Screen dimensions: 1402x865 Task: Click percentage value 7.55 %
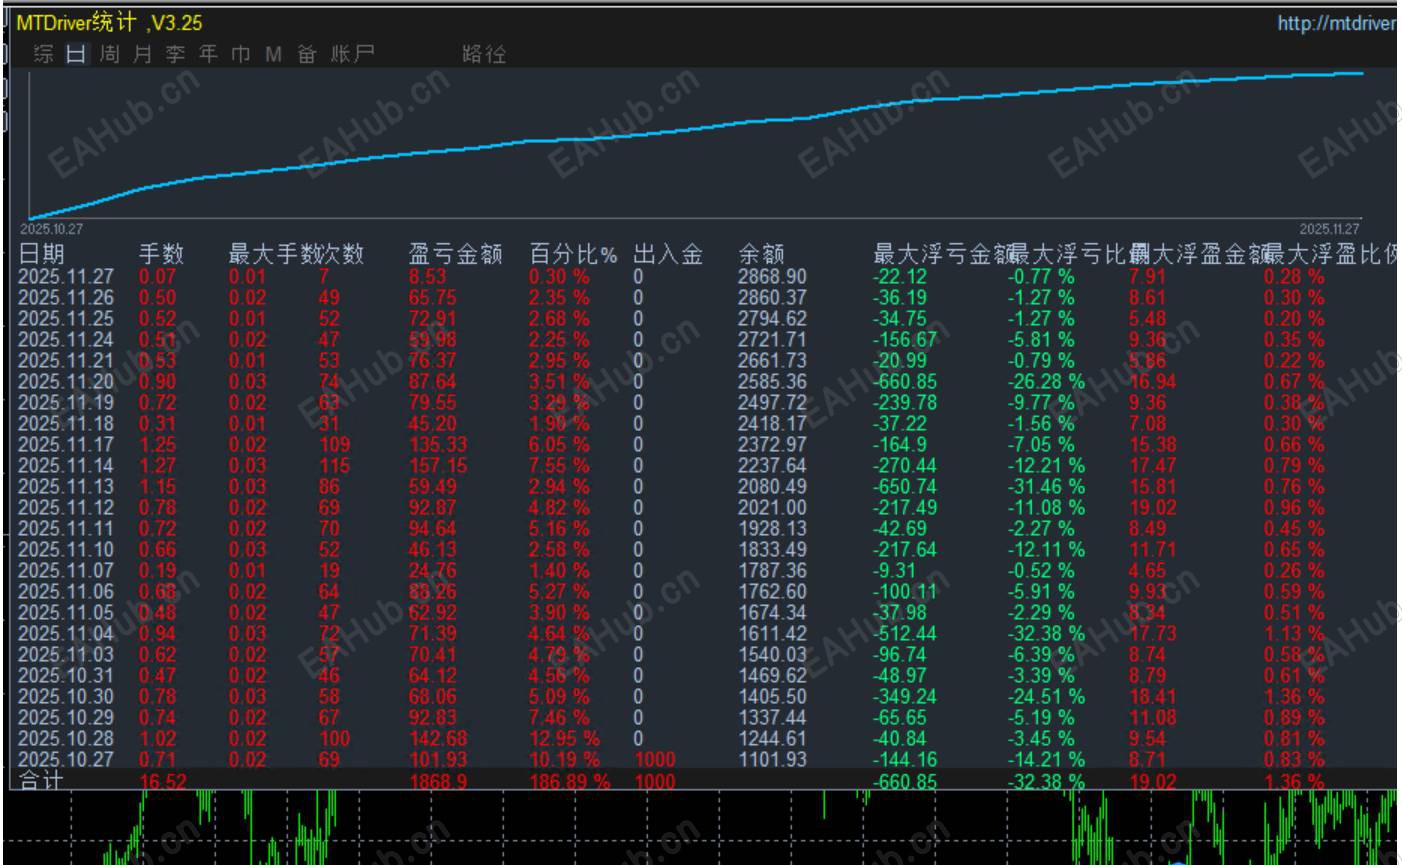(560, 466)
